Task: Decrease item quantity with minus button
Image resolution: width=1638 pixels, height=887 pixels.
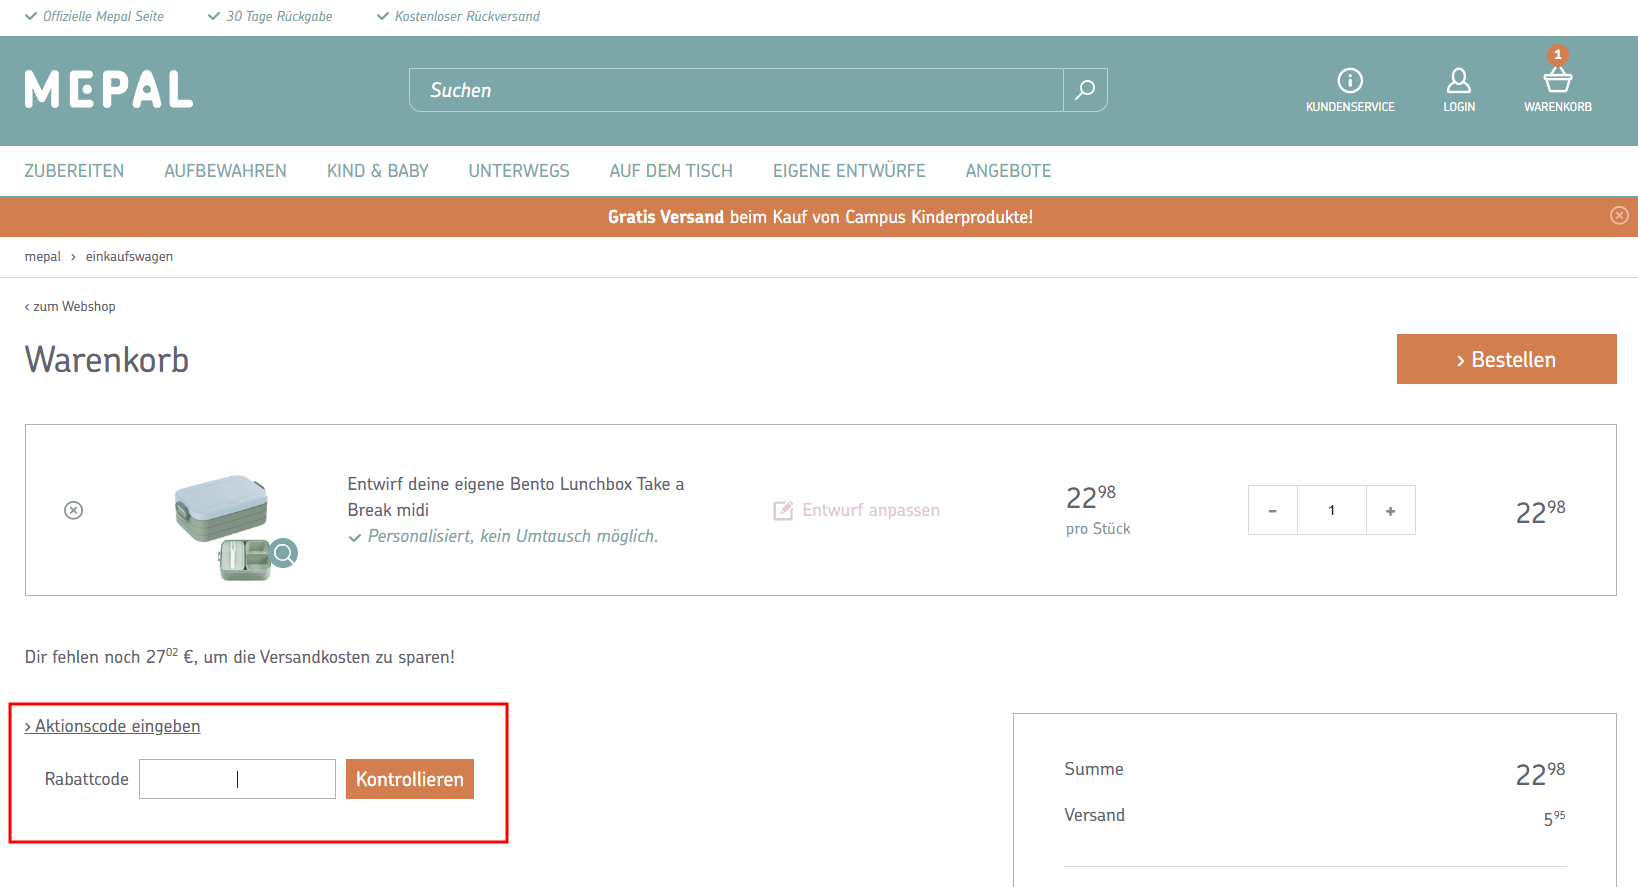Action: tap(1272, 510)
